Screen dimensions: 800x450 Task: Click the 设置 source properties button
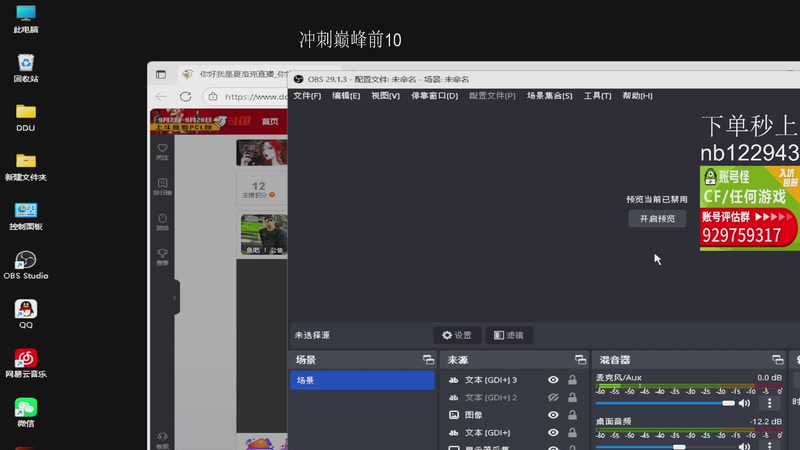[457, 335]
